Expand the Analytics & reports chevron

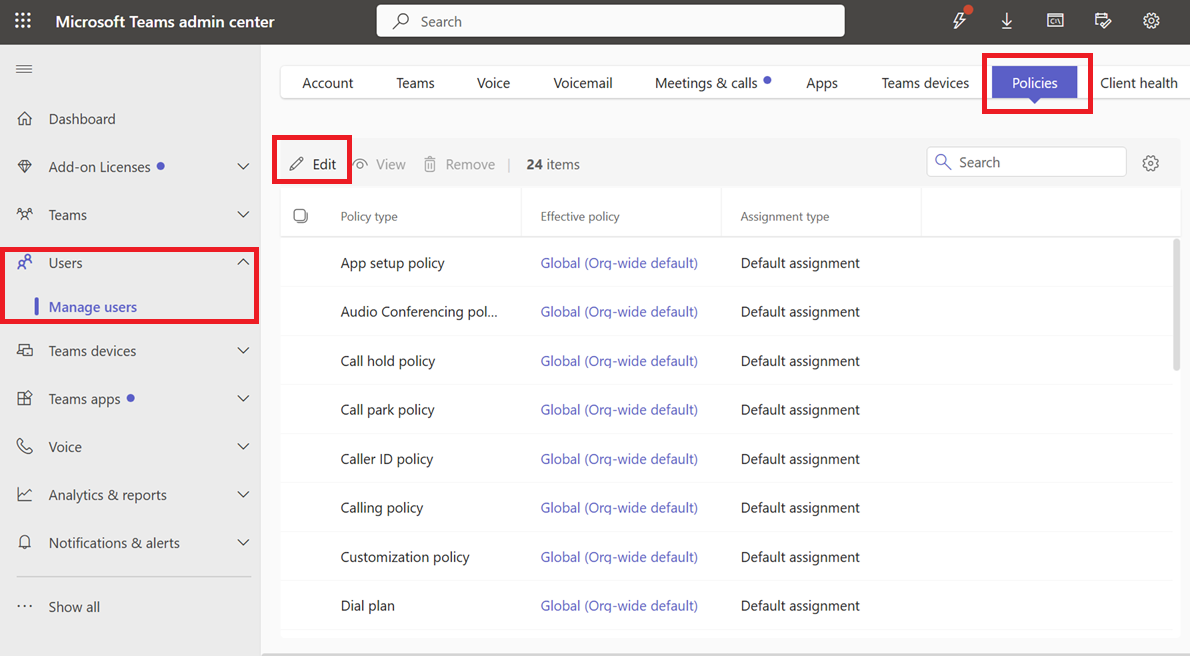coord(243,494)
